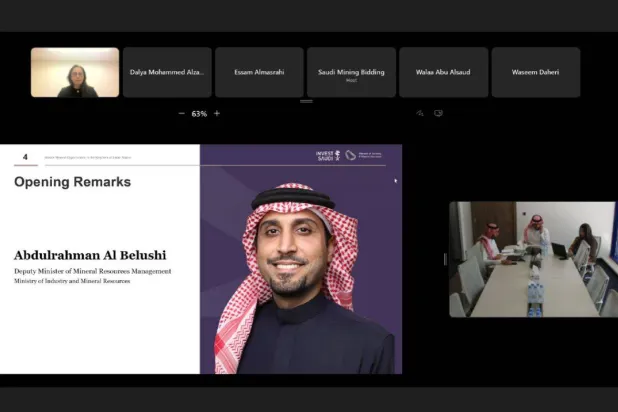Zoom out shared content with minus icon
The height and width of the screenshot is (412, 618).
tap(181, 114)
